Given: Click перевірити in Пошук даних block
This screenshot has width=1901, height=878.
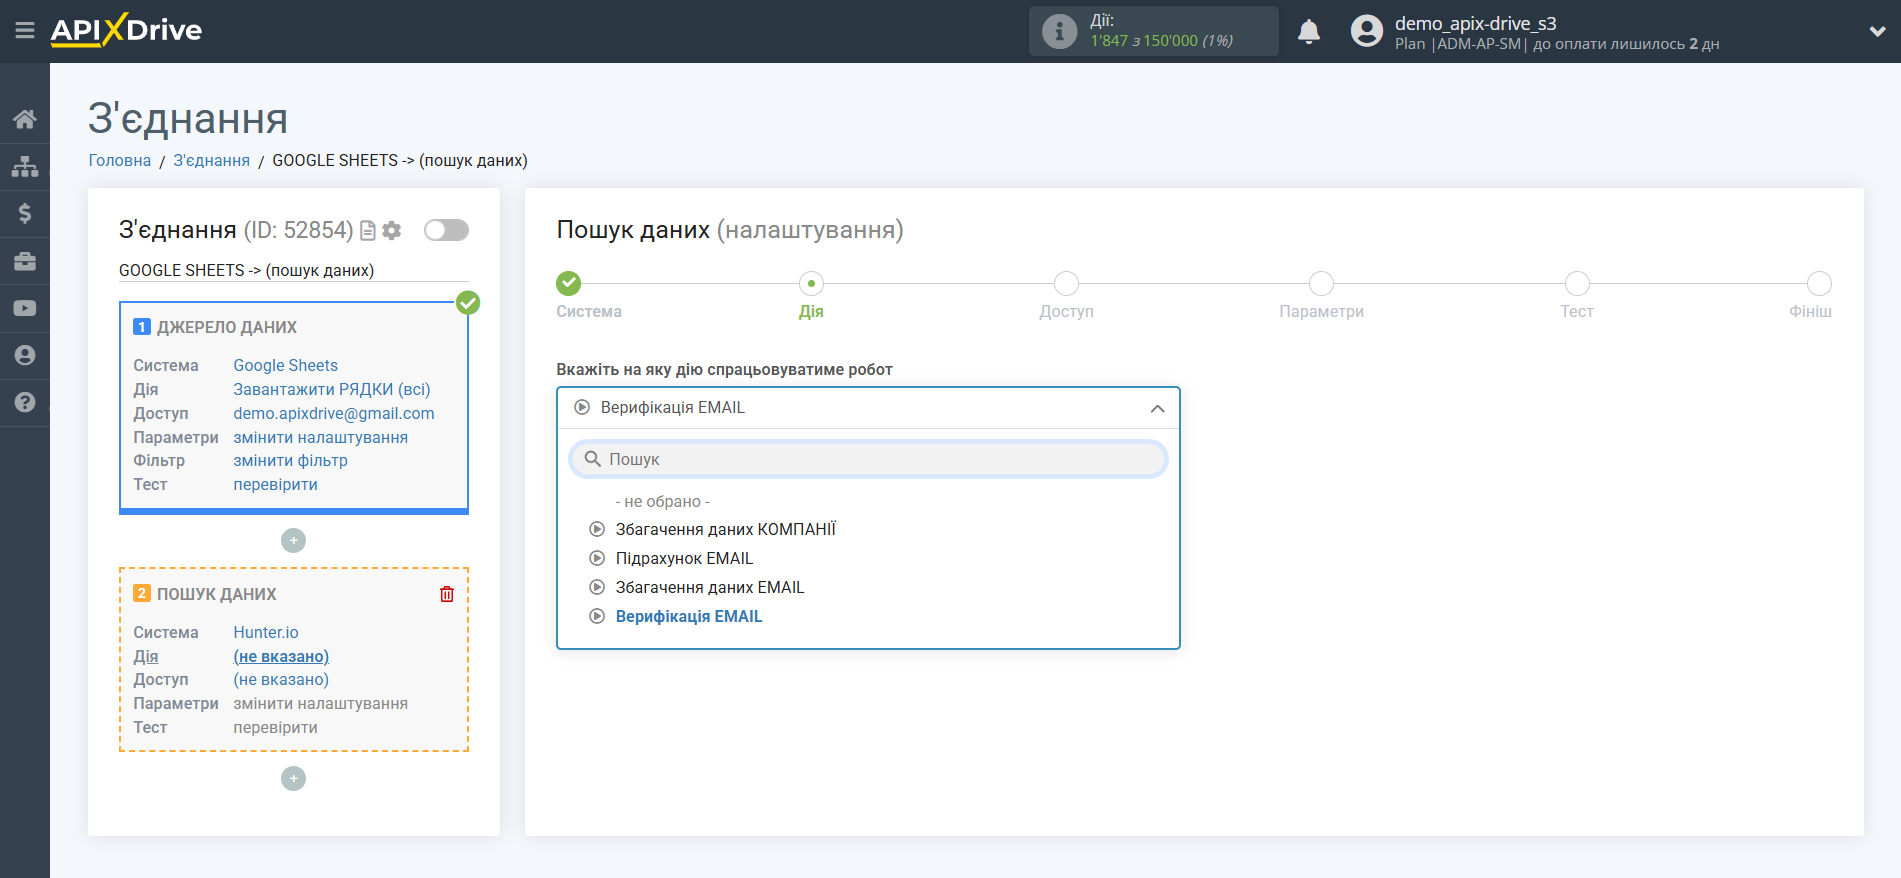Looking at the screenshot, I should tap(276, 728).
